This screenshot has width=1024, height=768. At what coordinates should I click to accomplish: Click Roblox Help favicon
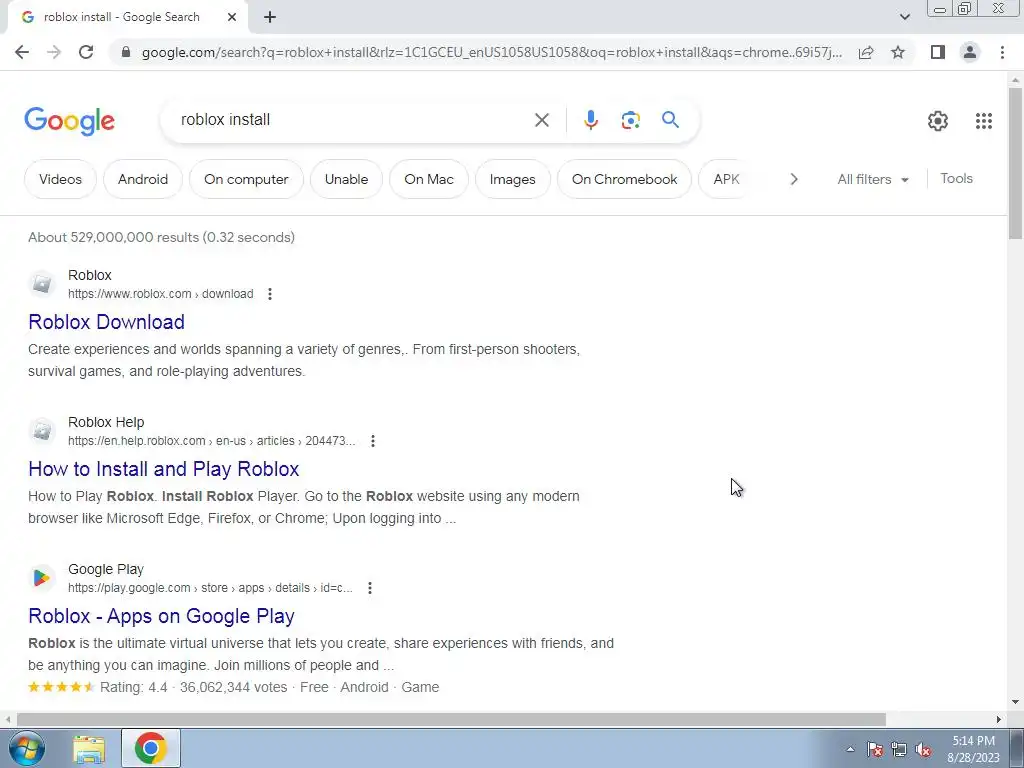tap(42, 431)
